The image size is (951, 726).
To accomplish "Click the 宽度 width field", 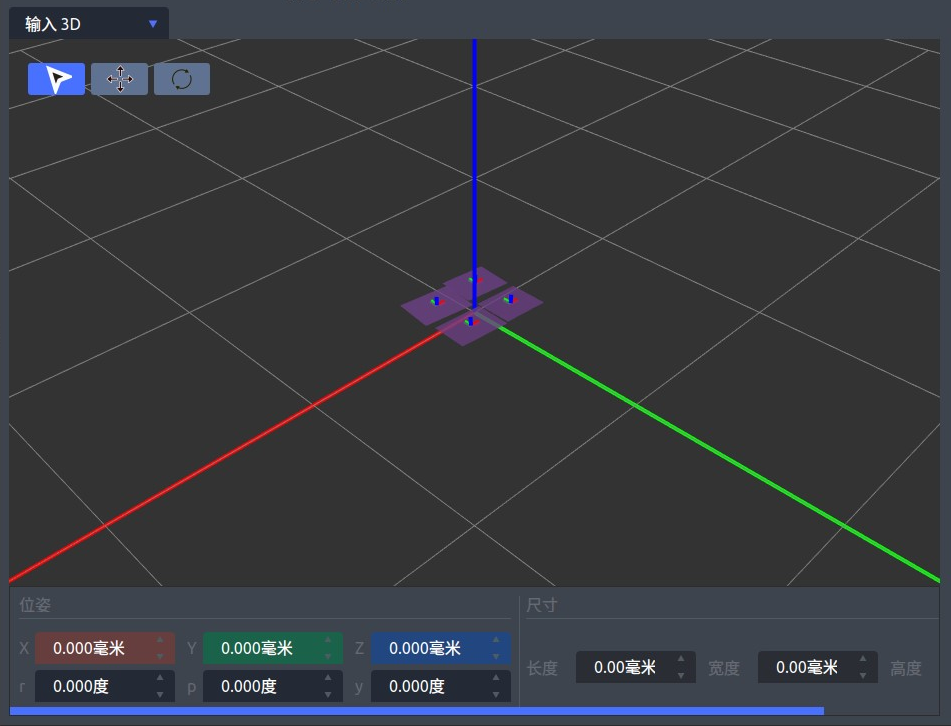I will tap(818, 667).
